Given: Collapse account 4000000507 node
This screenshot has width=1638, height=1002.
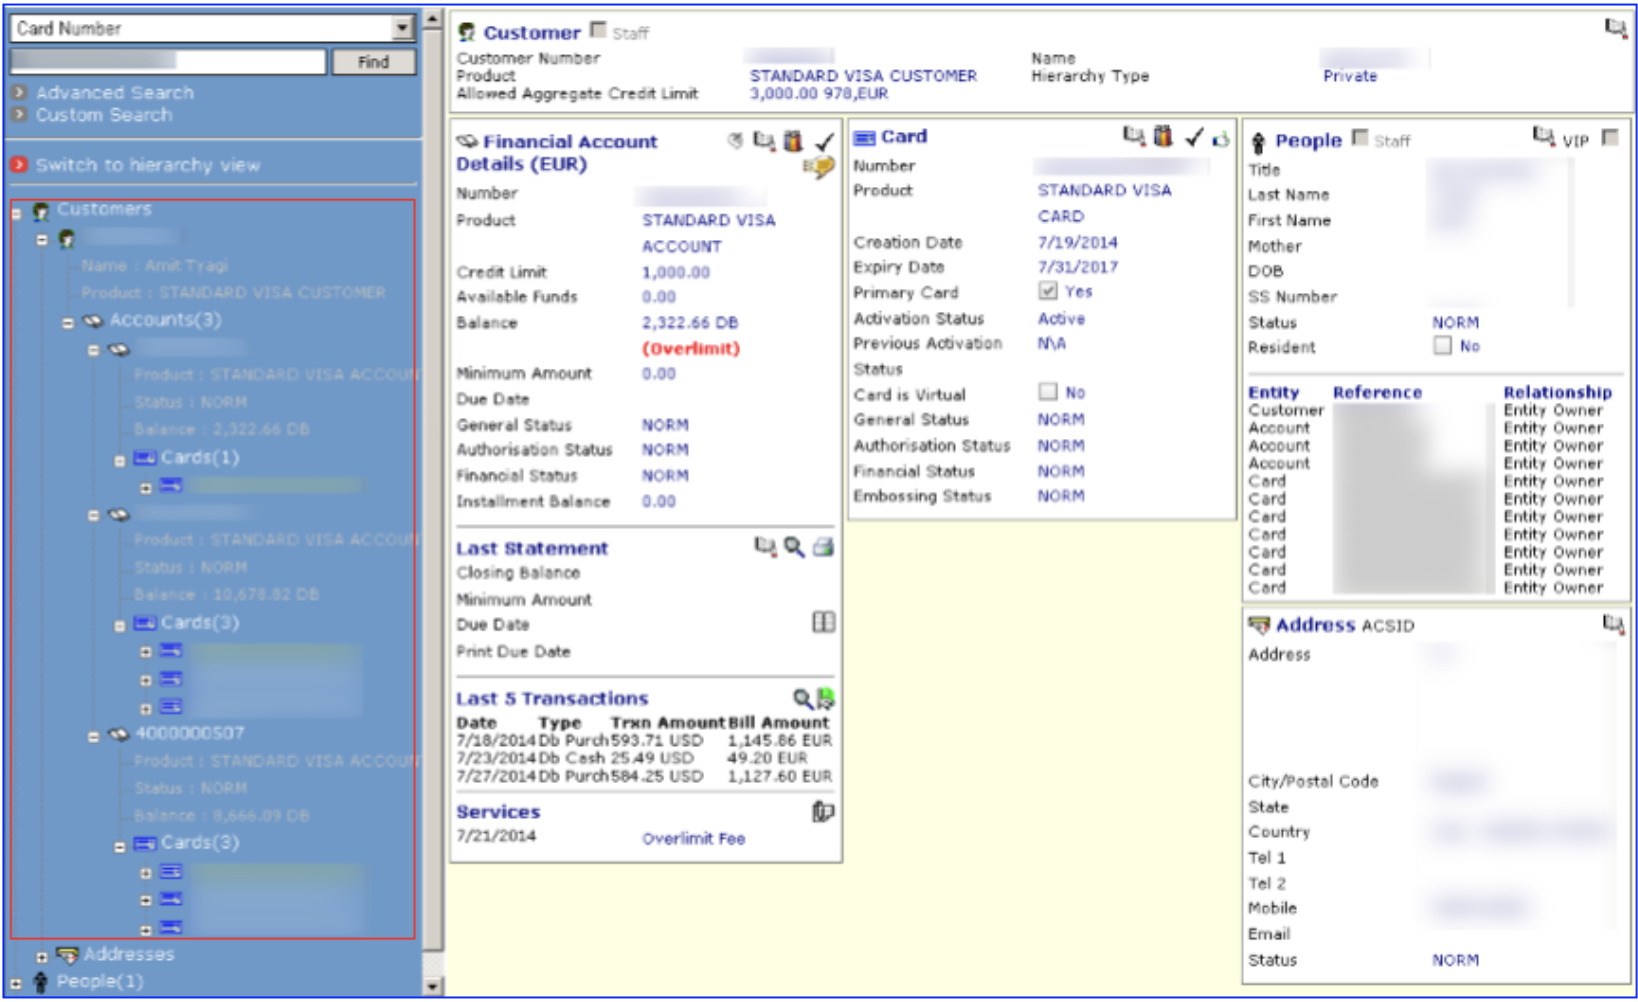Looking at the screenshot, I should (x=94, y=736).
